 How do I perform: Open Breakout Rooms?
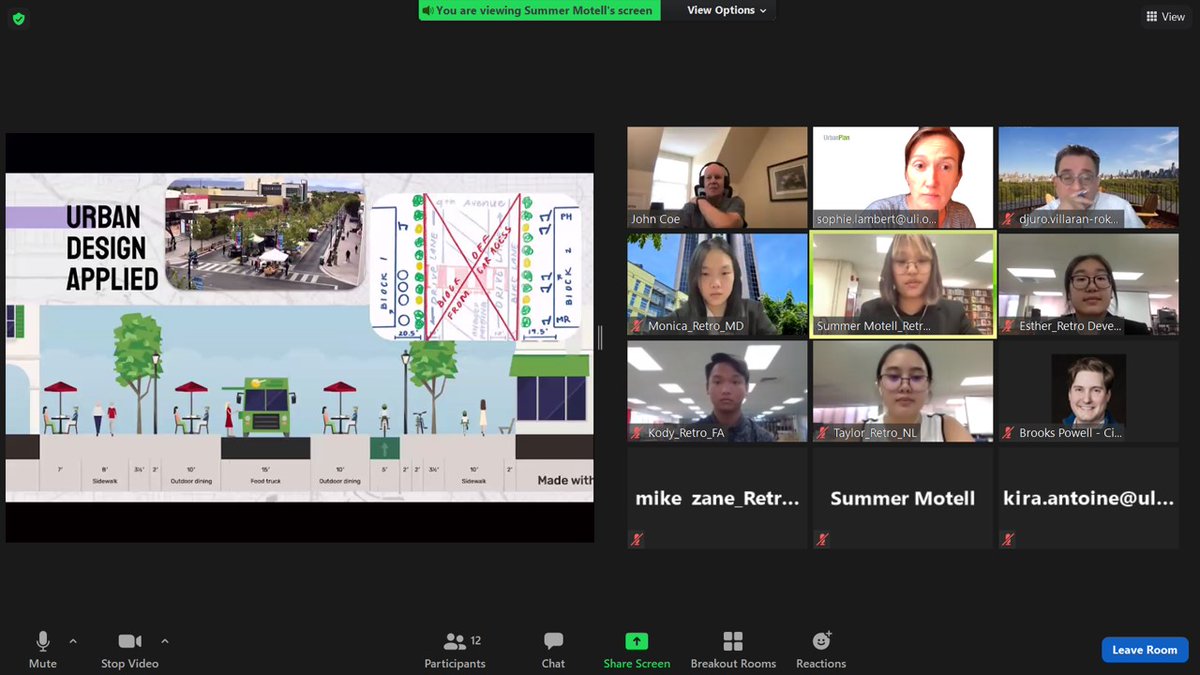click(x=733, y=649)
